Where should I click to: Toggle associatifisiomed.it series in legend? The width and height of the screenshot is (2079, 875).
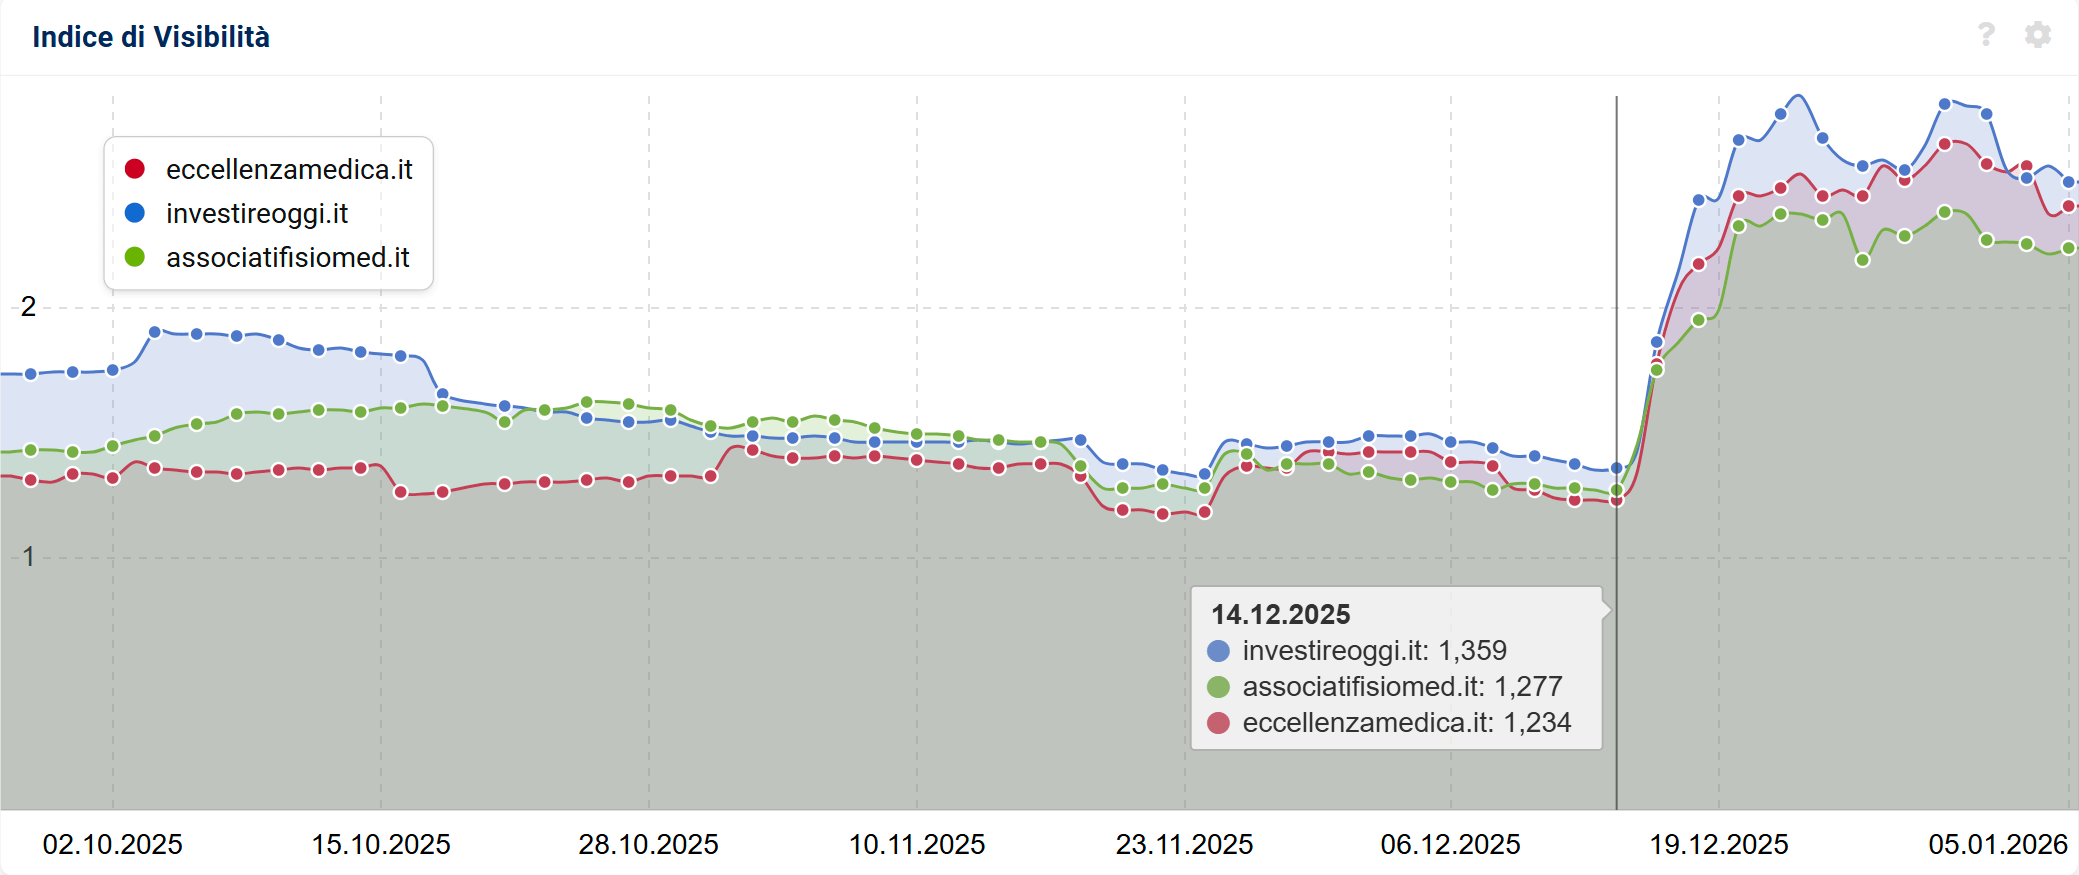(288, 258)
